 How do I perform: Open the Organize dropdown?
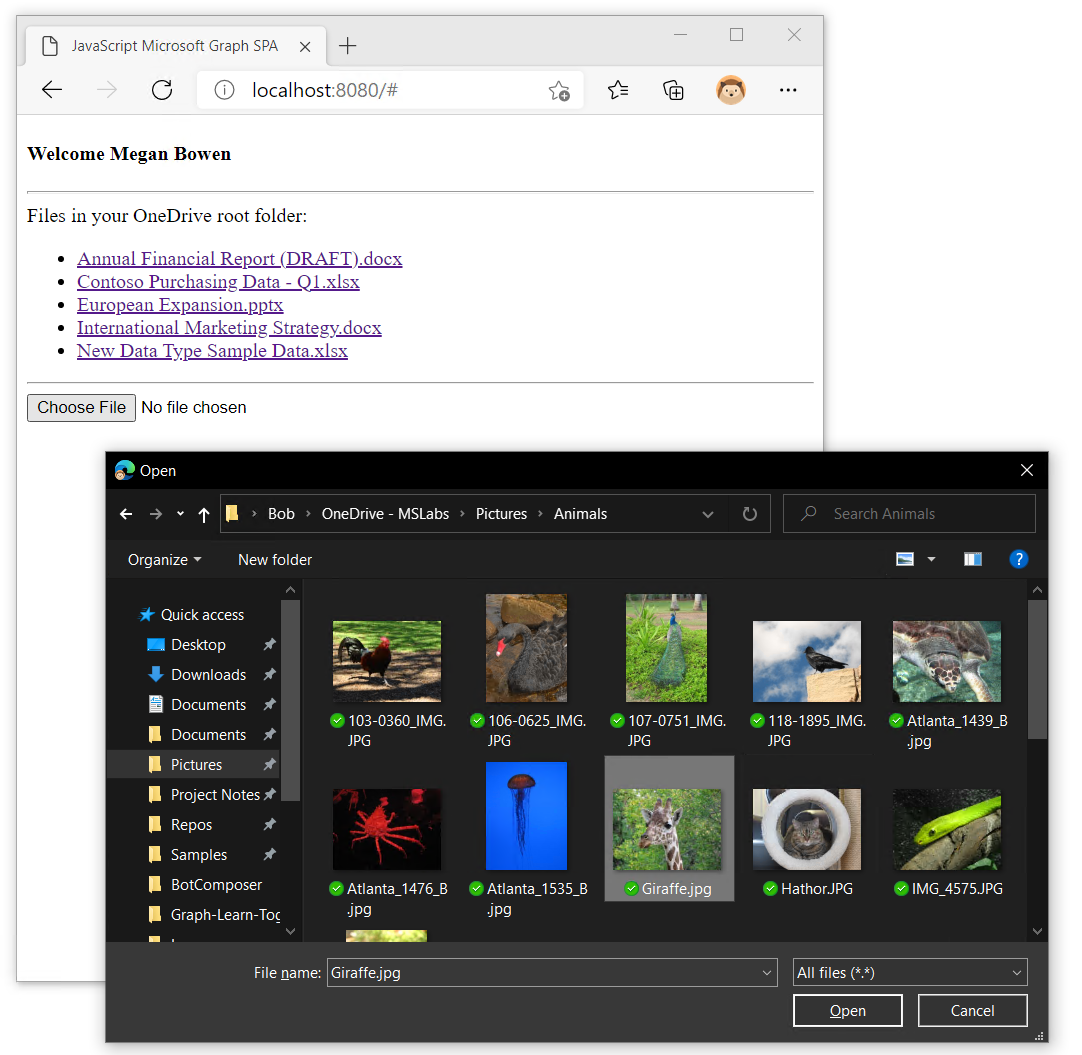click(164, 559)
